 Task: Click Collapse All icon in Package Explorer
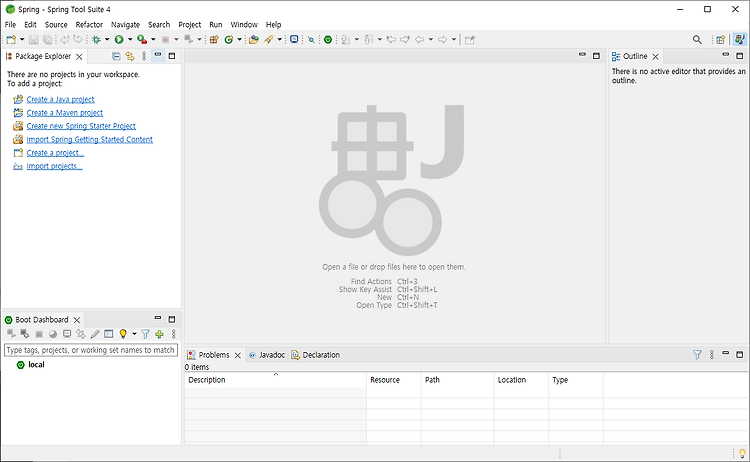click(x=116, y=56)
